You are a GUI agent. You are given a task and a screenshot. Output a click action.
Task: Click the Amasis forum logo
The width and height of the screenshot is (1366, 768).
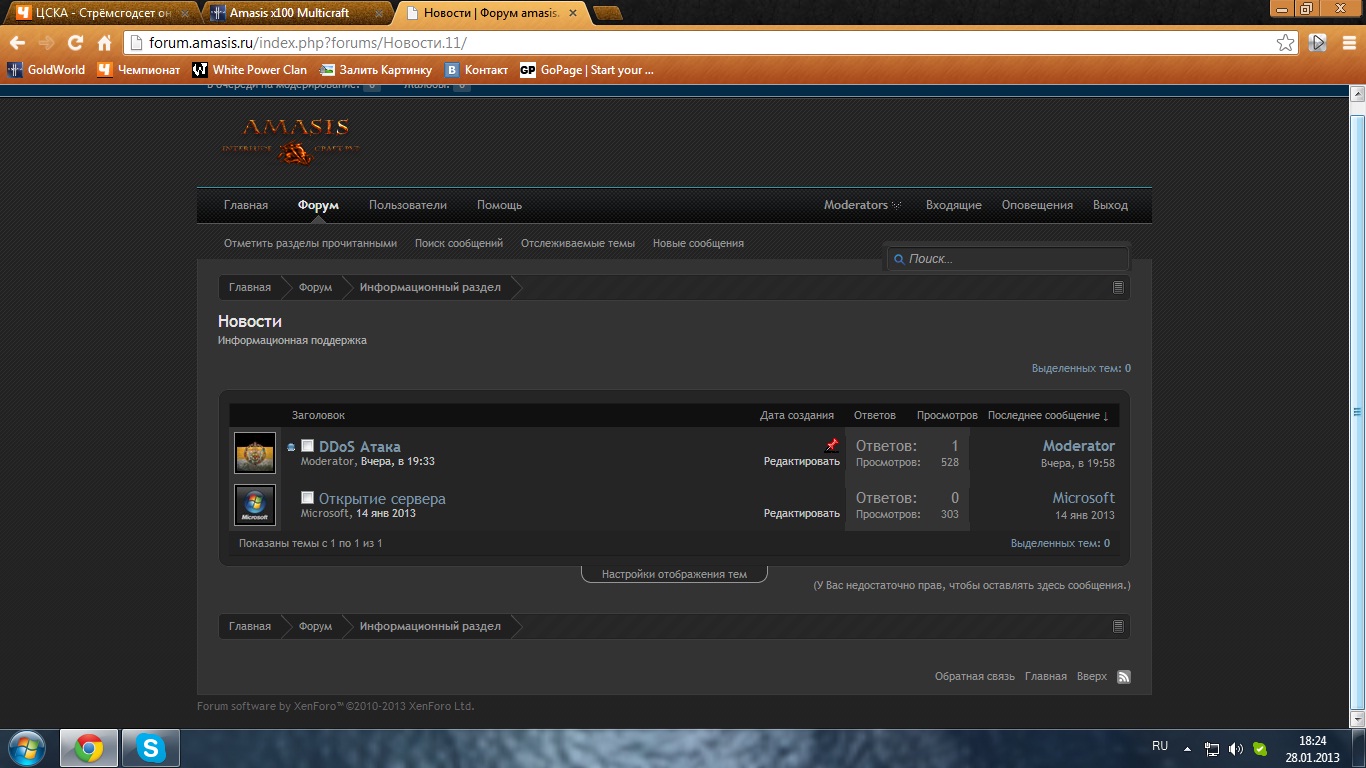point(290,140)
